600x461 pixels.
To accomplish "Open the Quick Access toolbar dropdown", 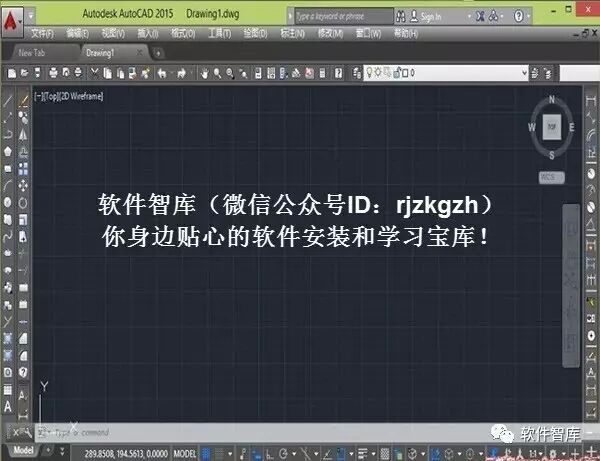I will tap(31, 16).
